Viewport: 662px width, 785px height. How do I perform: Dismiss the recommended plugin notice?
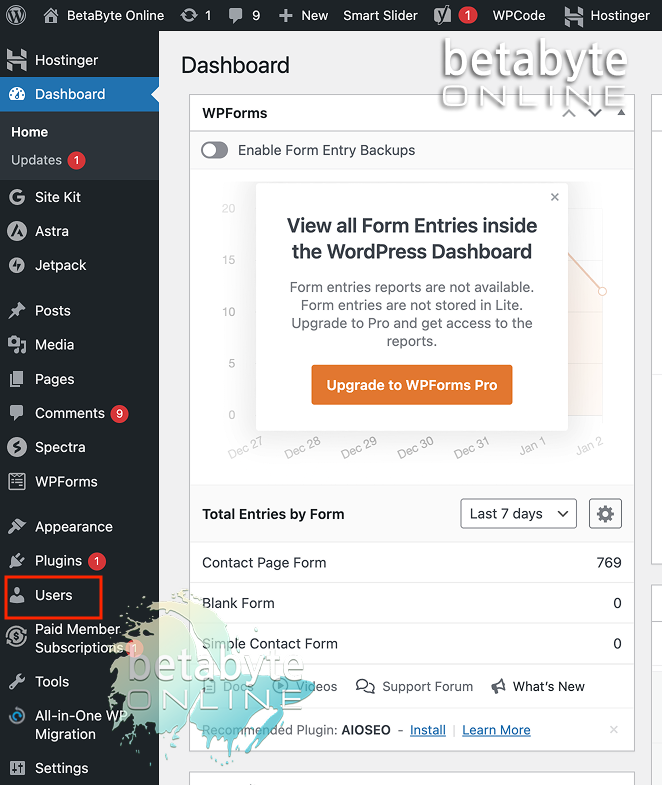coord(614,730)
